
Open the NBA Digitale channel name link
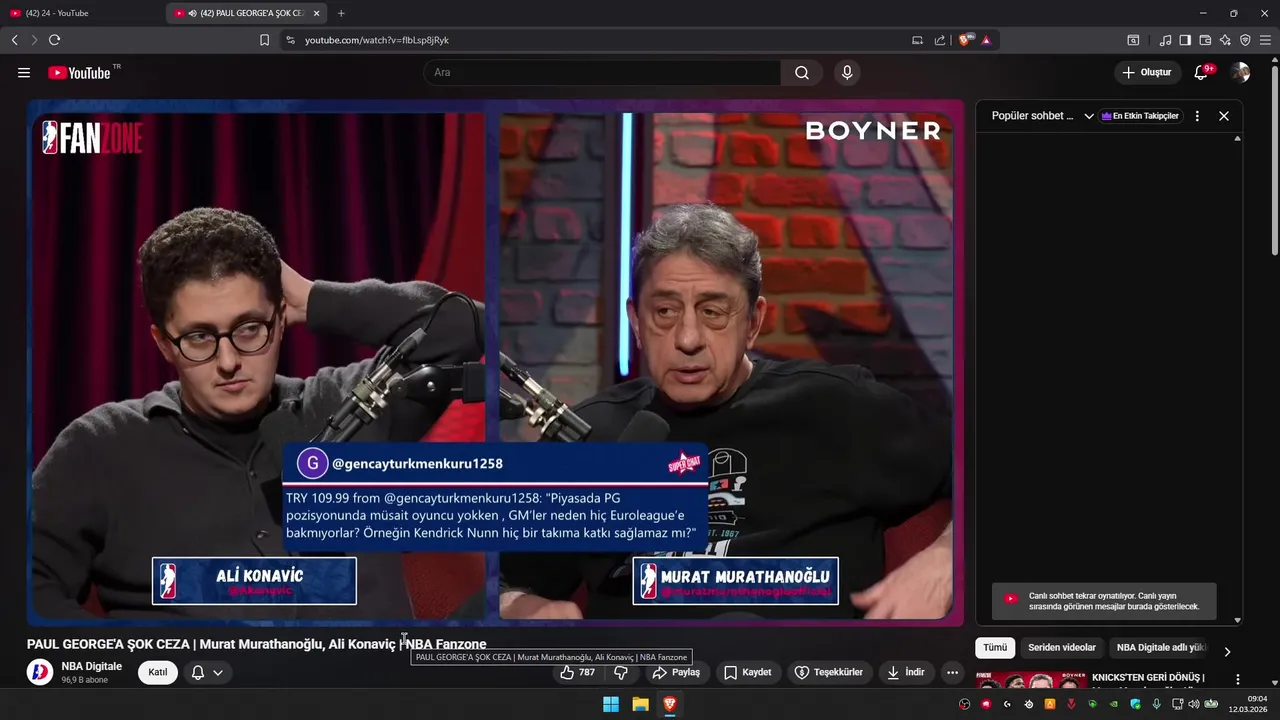92,666
